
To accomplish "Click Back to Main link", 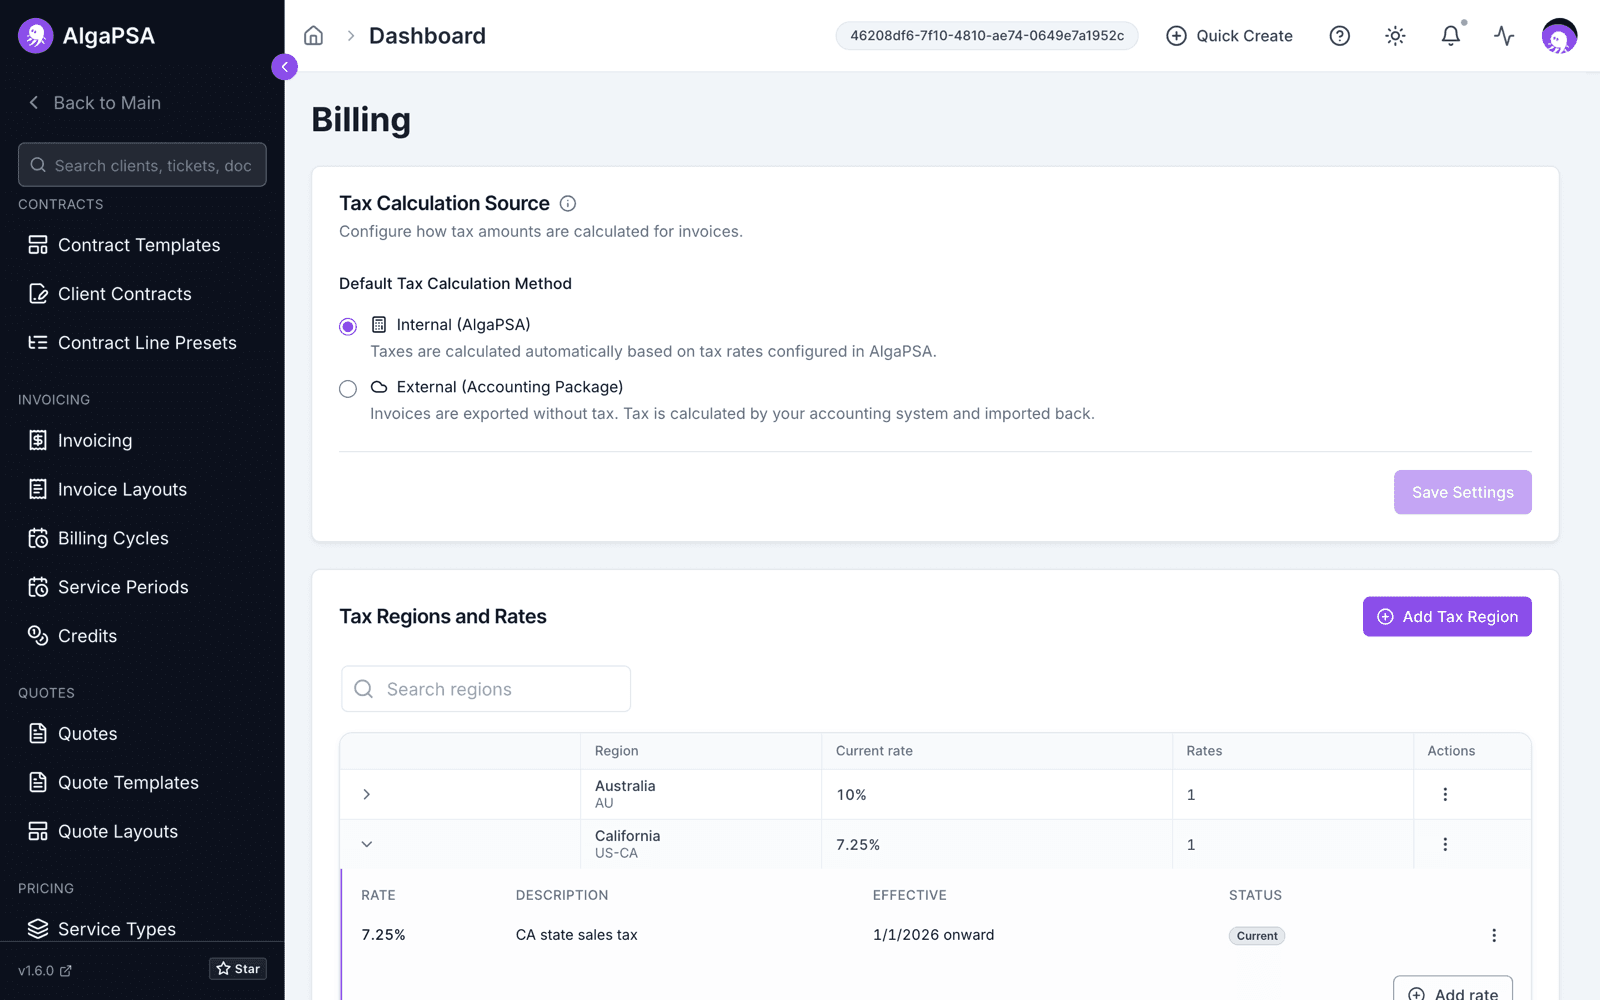I will click(x=95, y=103).
